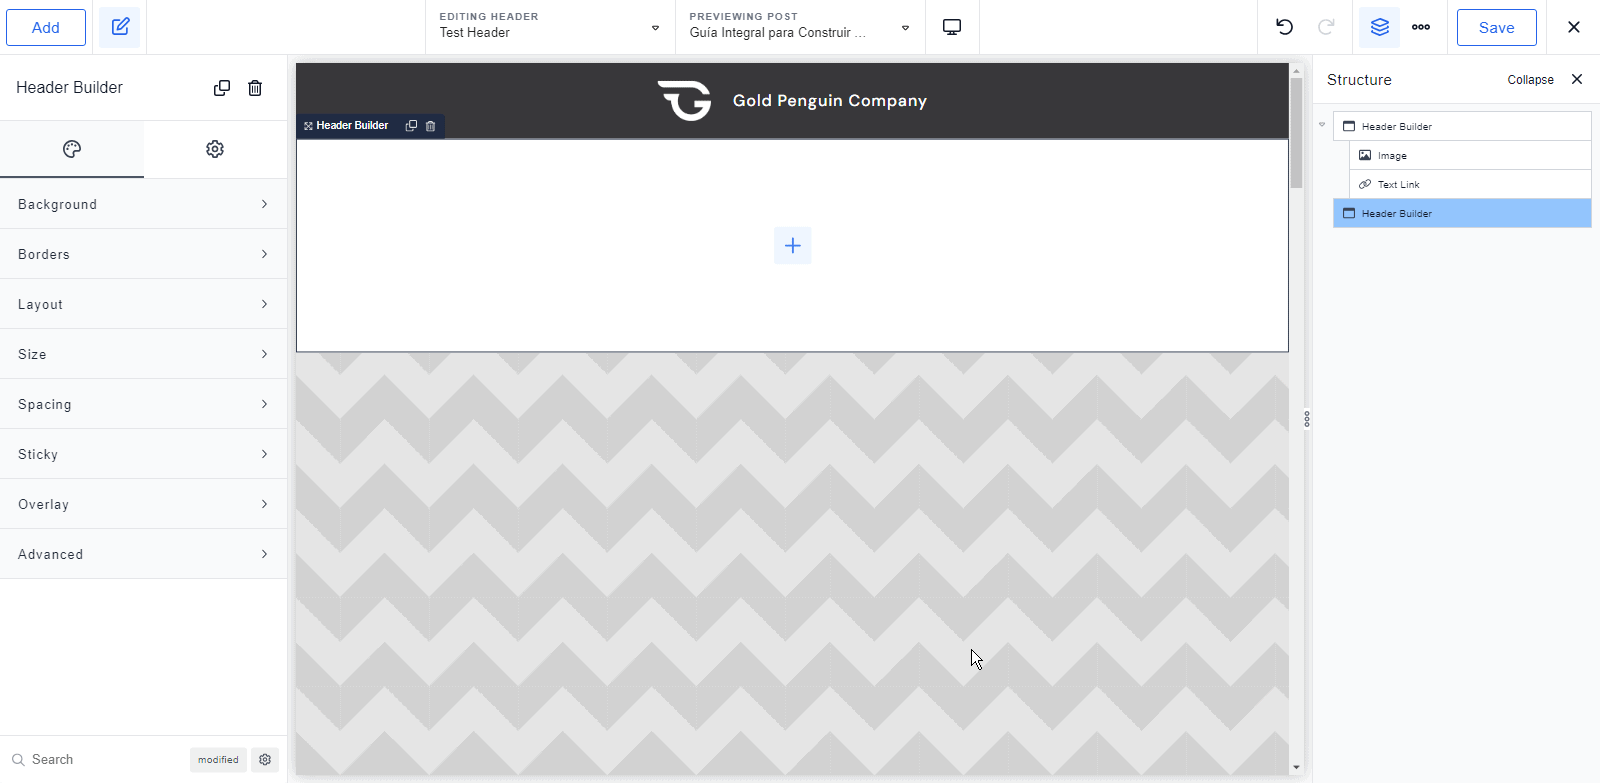Collapse first Header Builder tree arrow

(1322, 125)
